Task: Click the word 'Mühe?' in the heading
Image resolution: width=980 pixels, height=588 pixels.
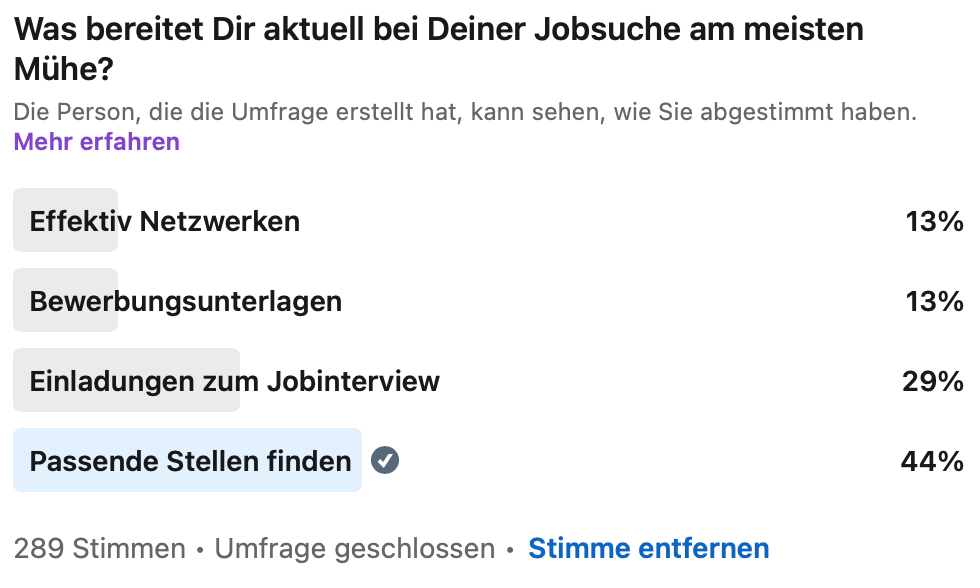Action: pos(63,69)
